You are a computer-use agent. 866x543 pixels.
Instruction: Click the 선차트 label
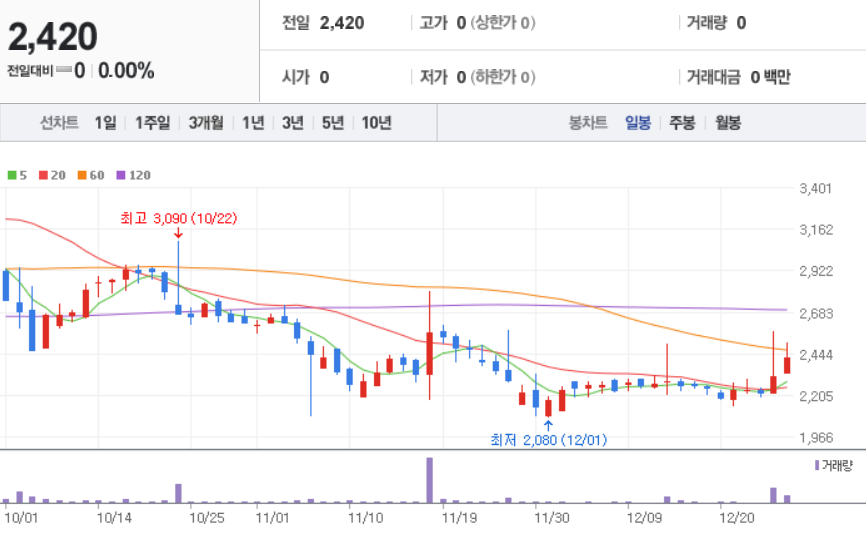click(x=59, y=123)
